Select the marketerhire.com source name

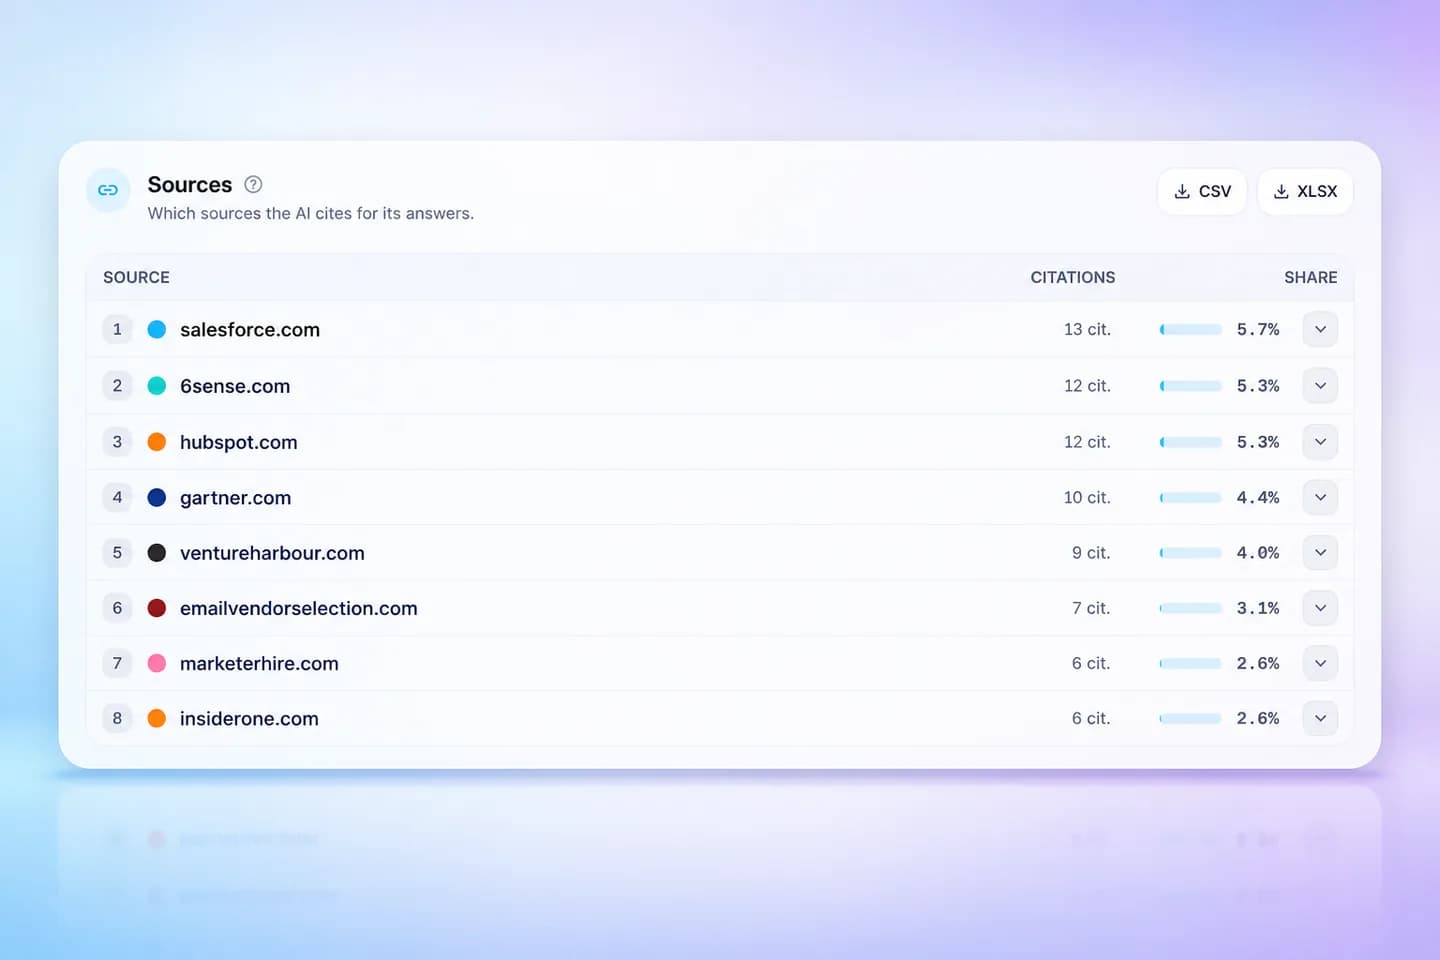pos(259,663)
